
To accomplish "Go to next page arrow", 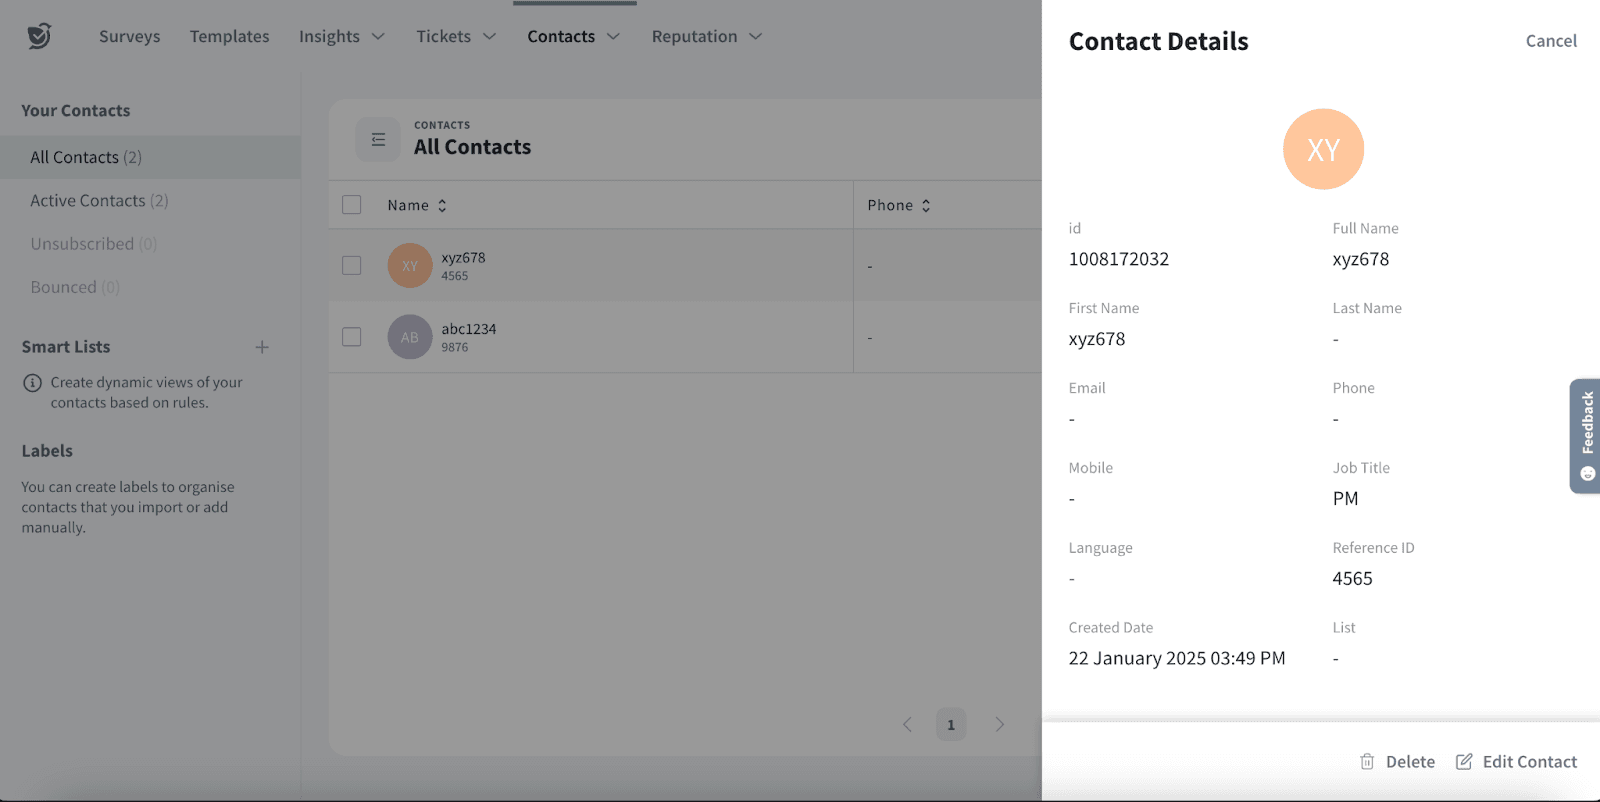I will 999,724.
